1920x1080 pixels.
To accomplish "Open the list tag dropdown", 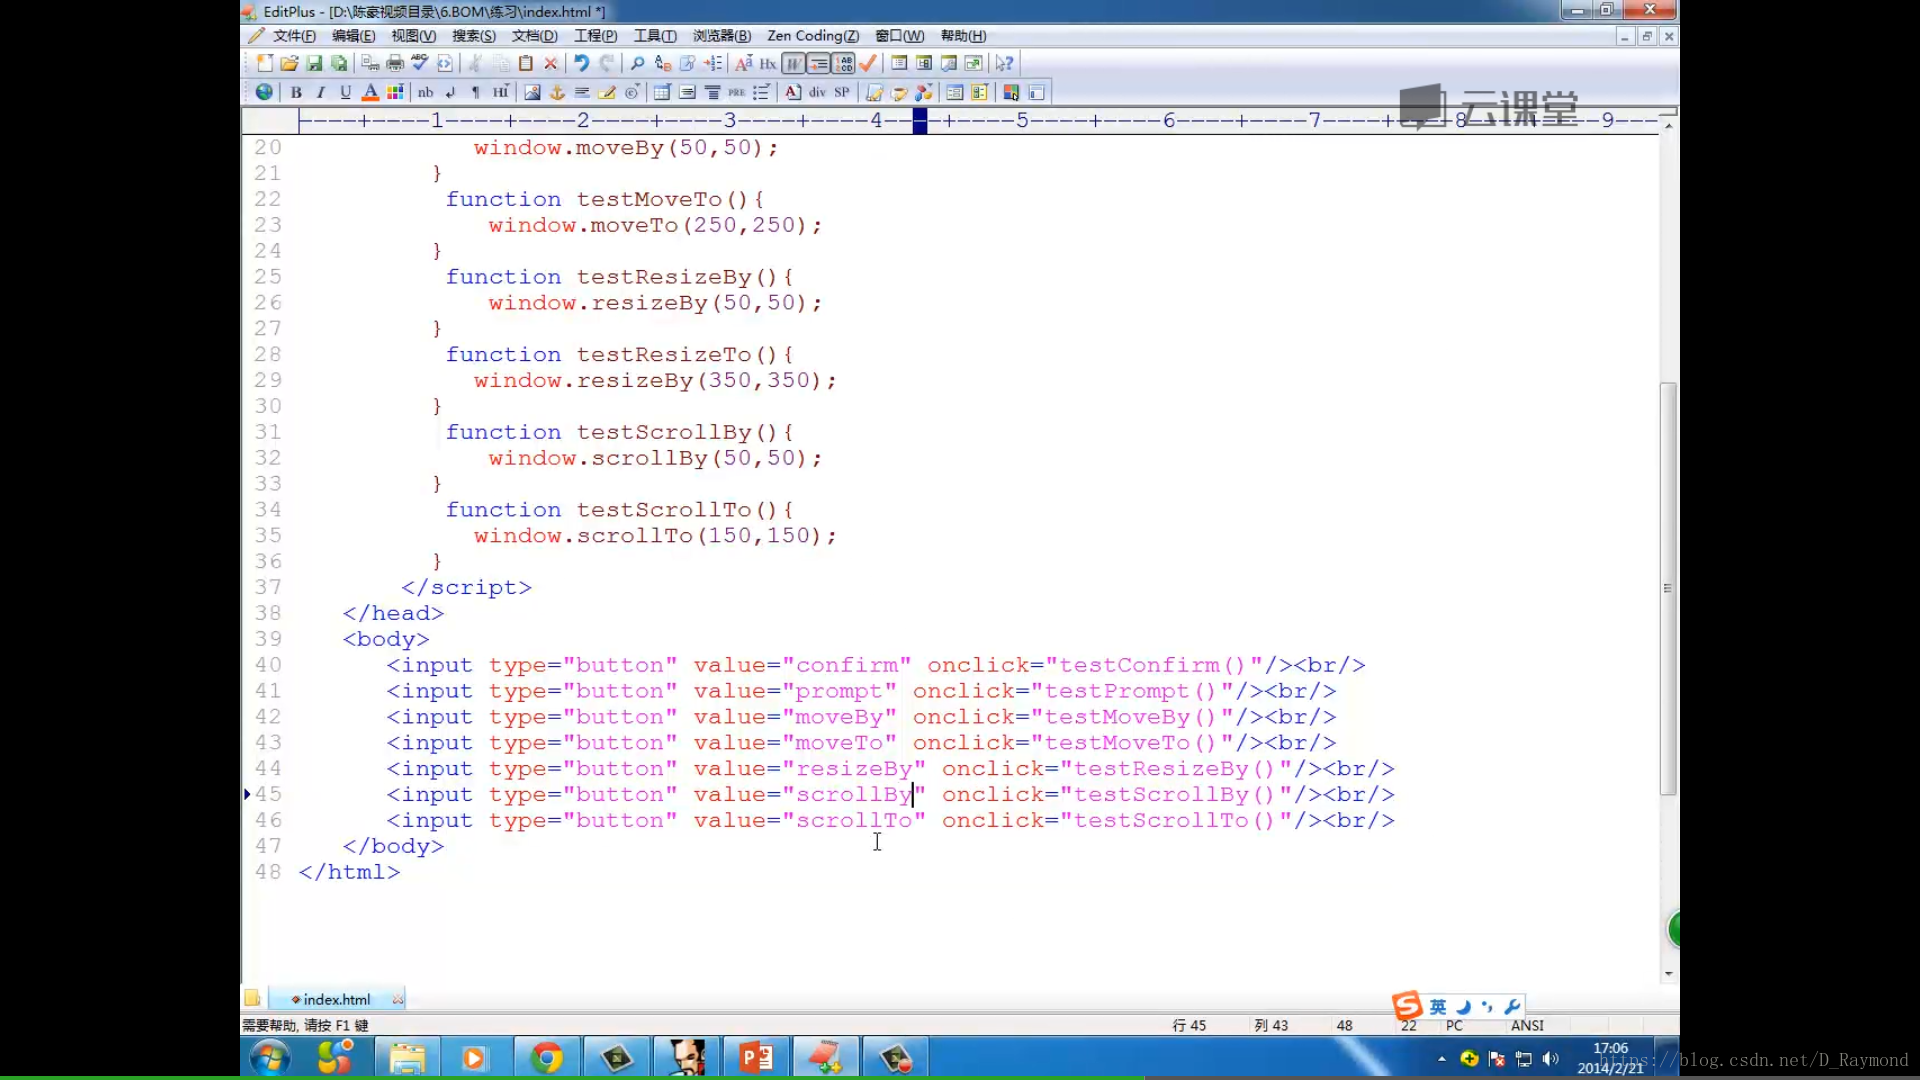I will coord(762,92).
